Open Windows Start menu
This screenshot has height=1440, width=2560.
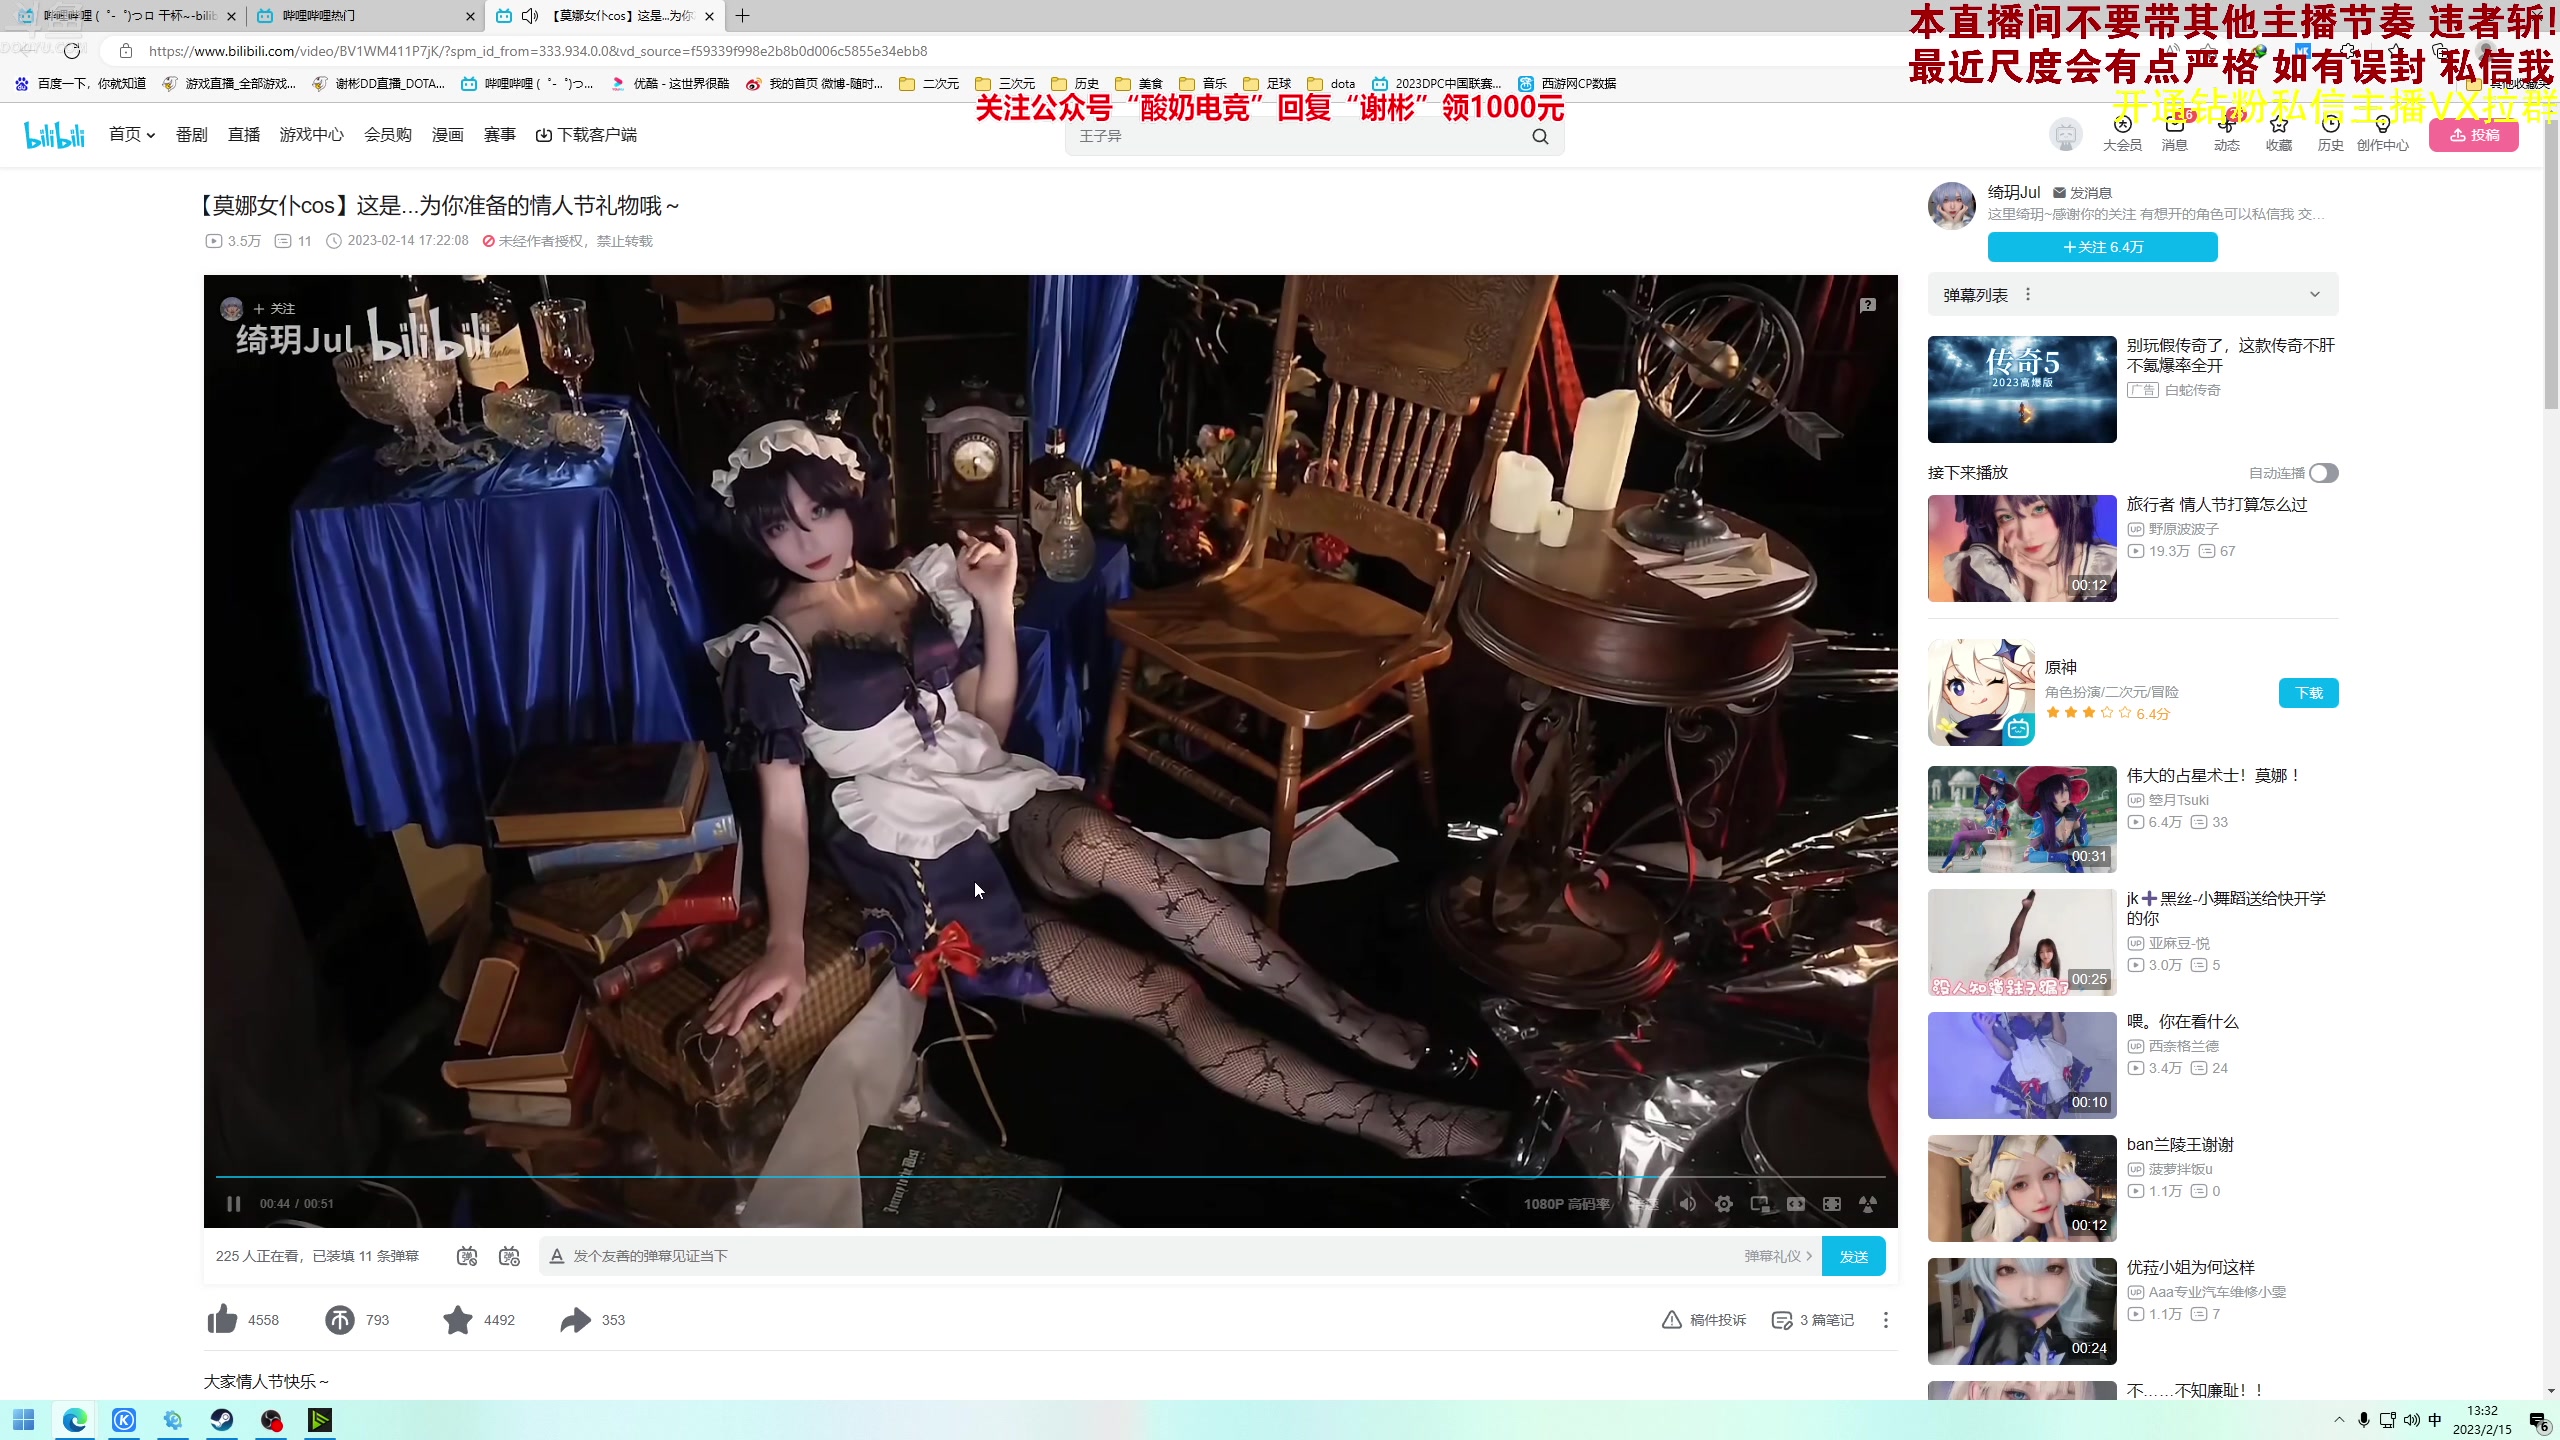24,1420
